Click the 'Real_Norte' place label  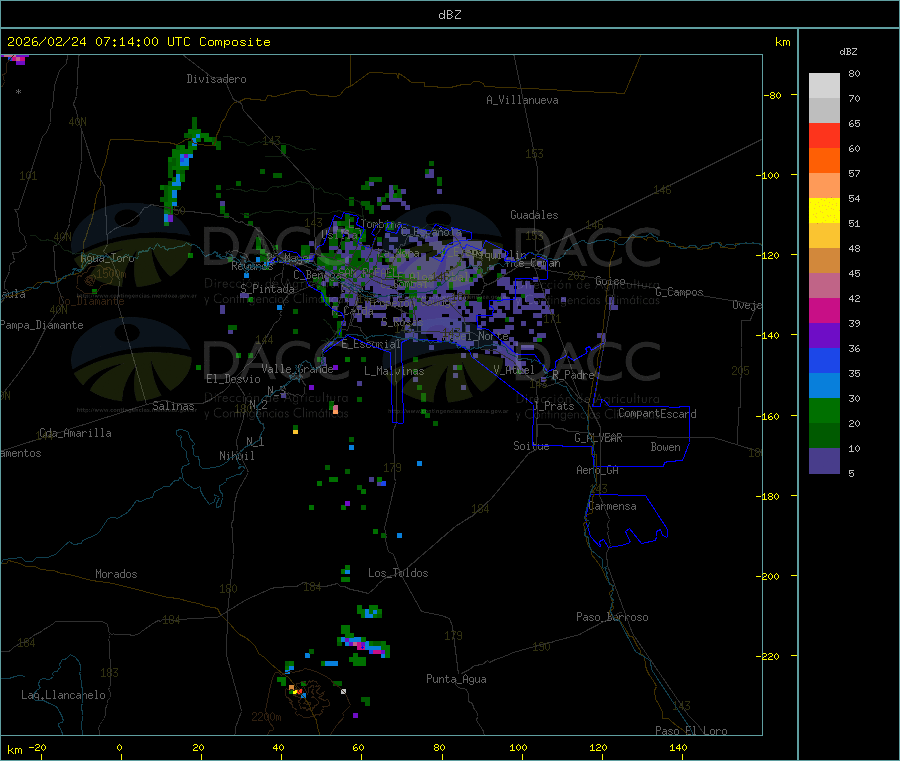coord(476,336)
